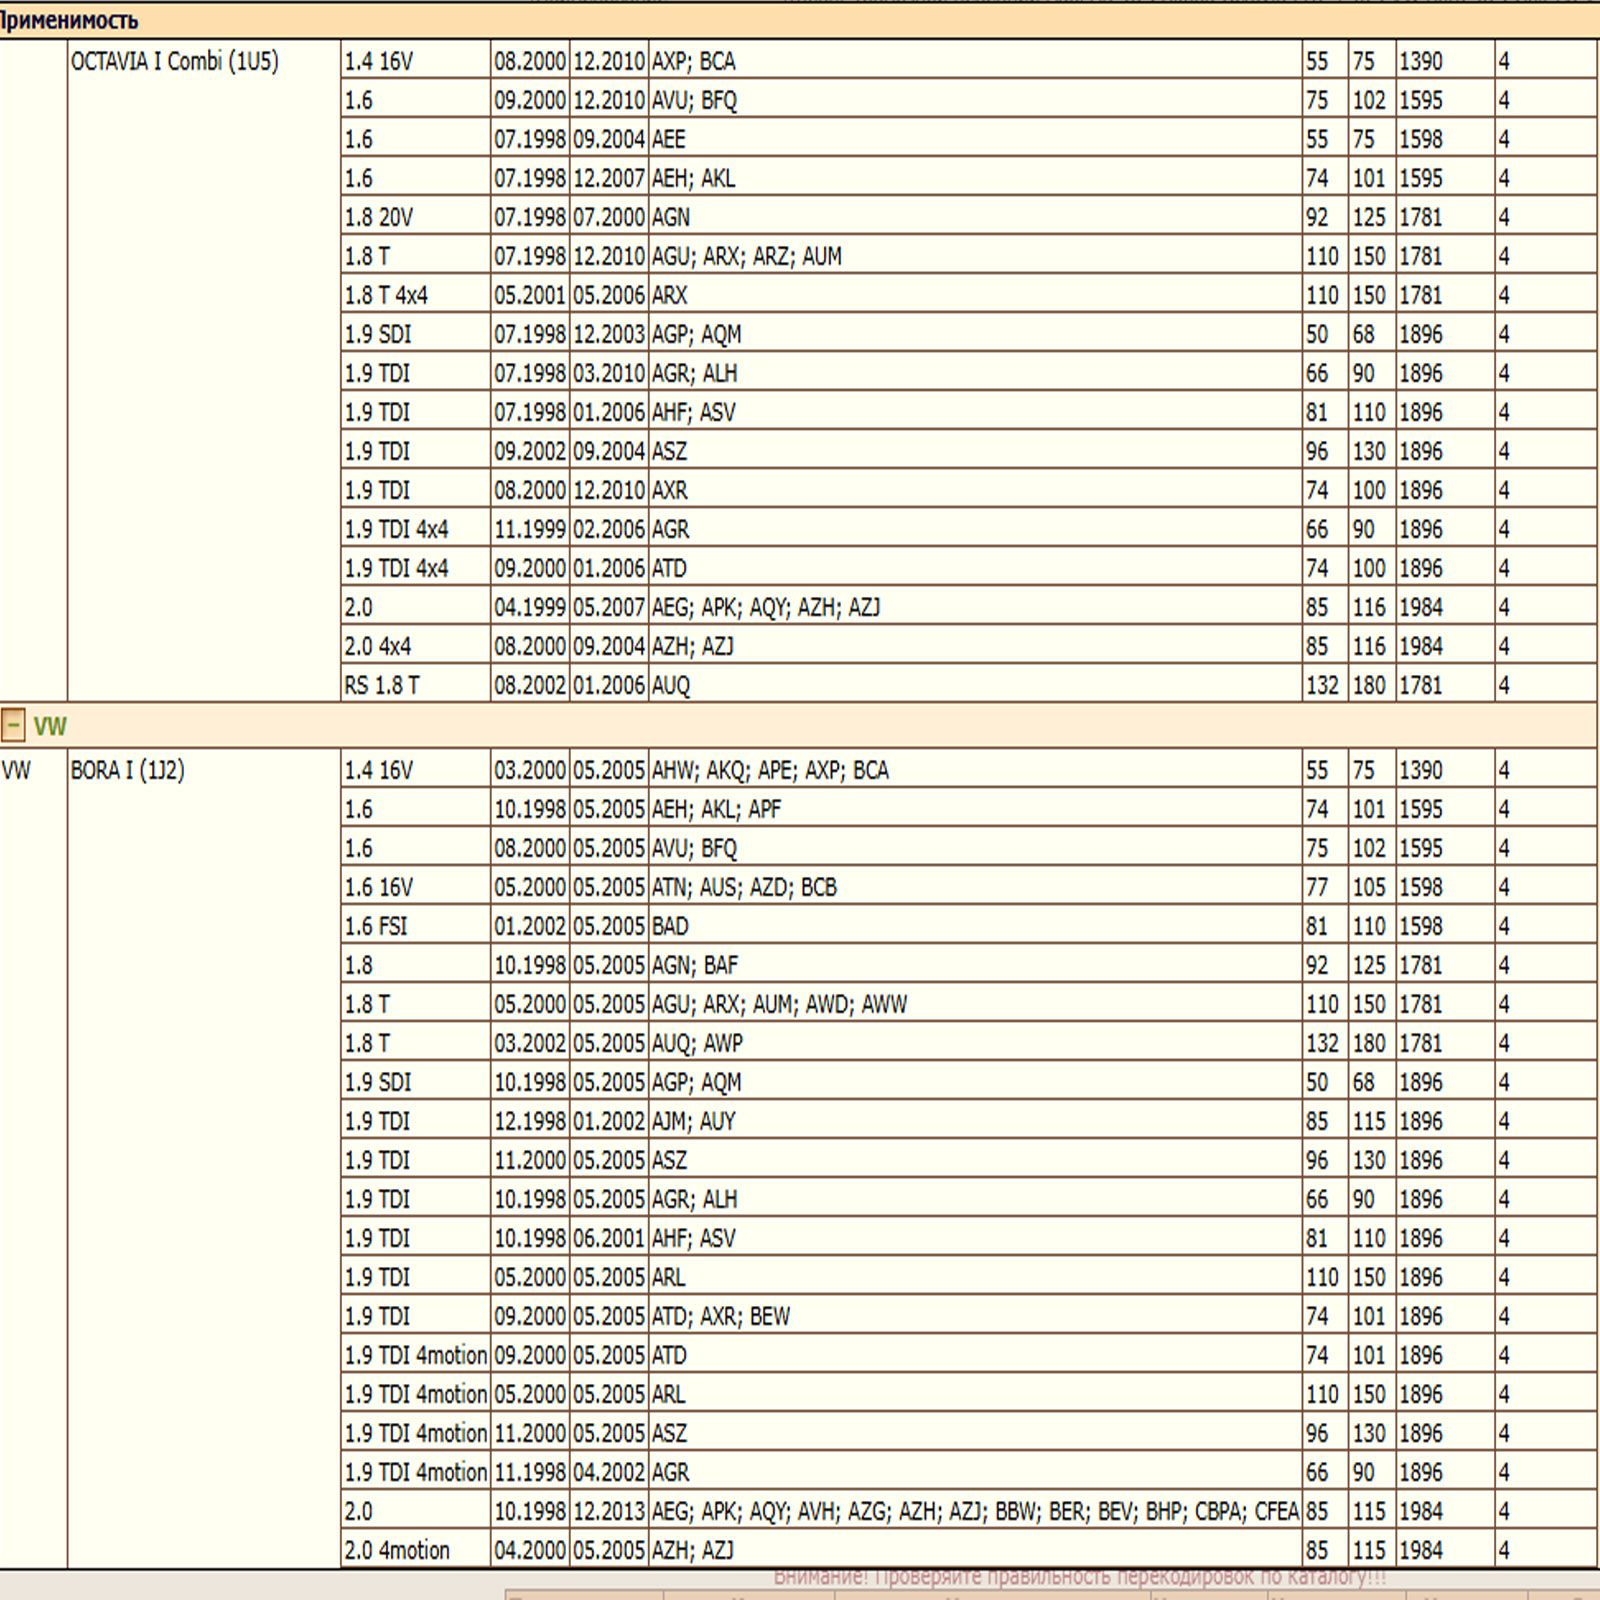This screenshot has height=1600, width=1600.
Task: Select the AJM; AUY engine codes cell
Action: [x=975, y=1122]
